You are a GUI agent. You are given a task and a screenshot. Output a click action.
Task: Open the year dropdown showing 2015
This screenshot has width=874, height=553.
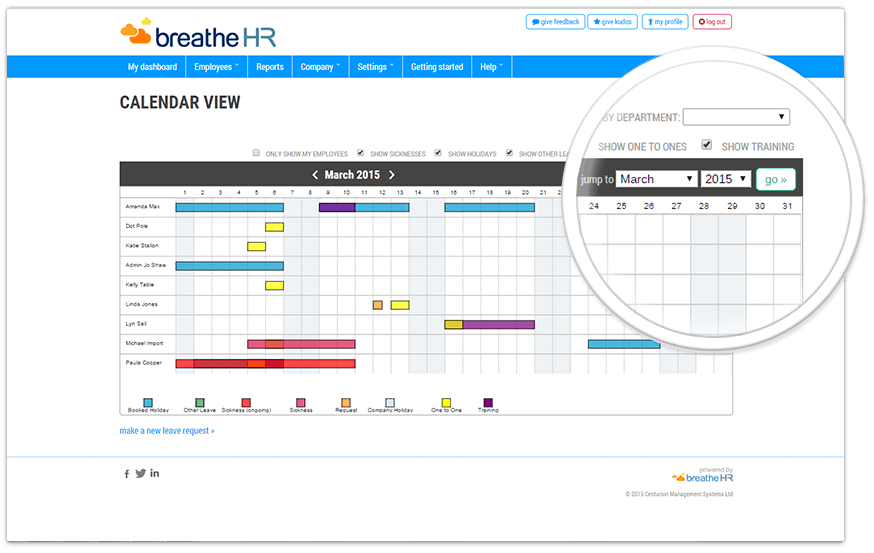click(x=725, y=179)
